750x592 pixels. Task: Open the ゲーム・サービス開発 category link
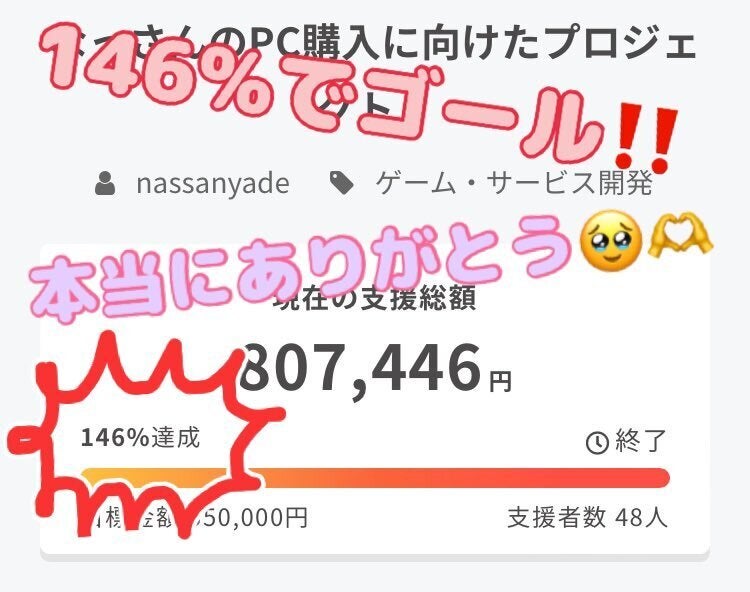click(x=513, y=183)
